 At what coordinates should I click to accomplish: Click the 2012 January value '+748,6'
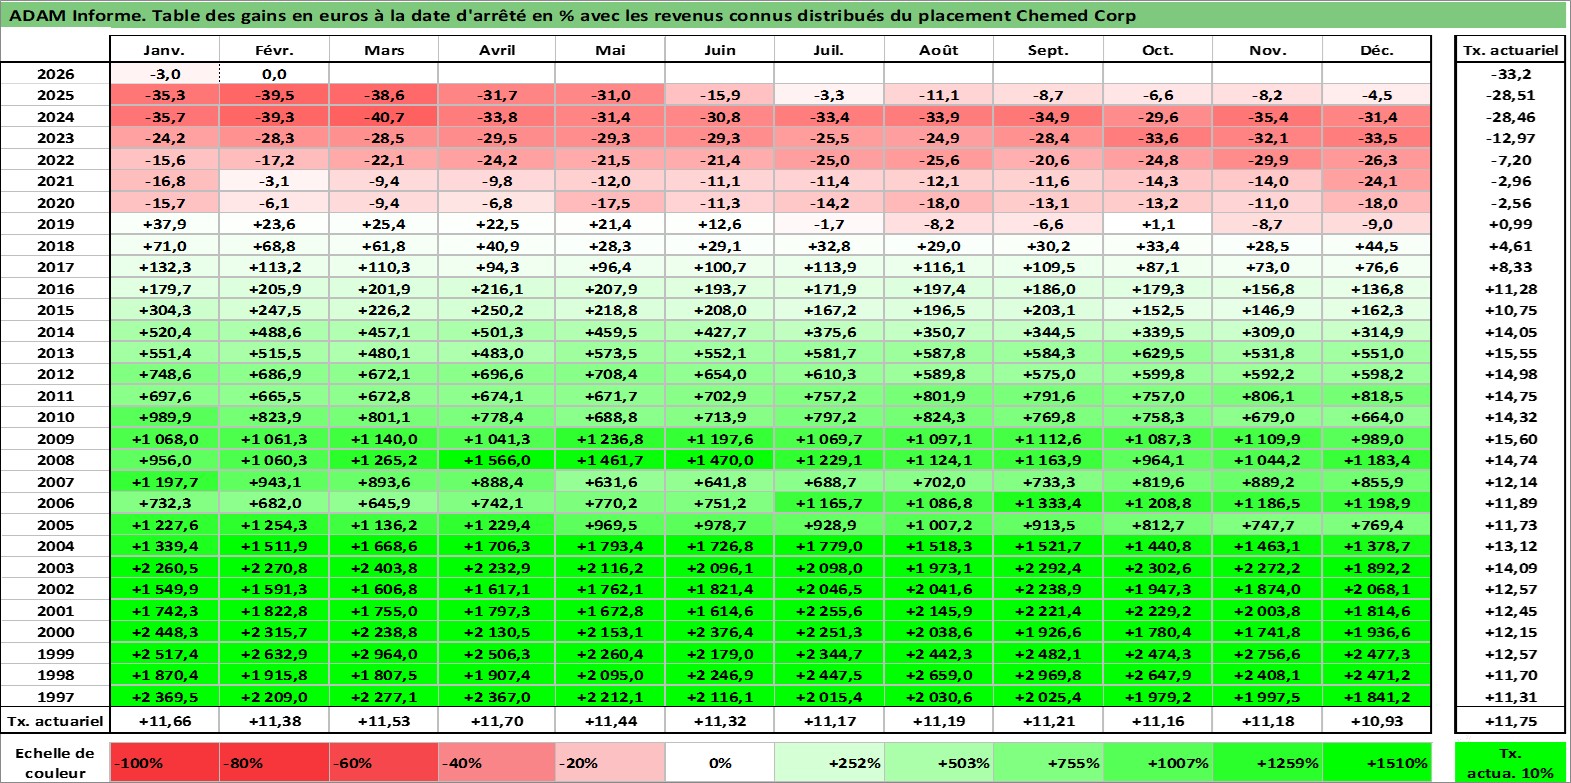point(164,374)
